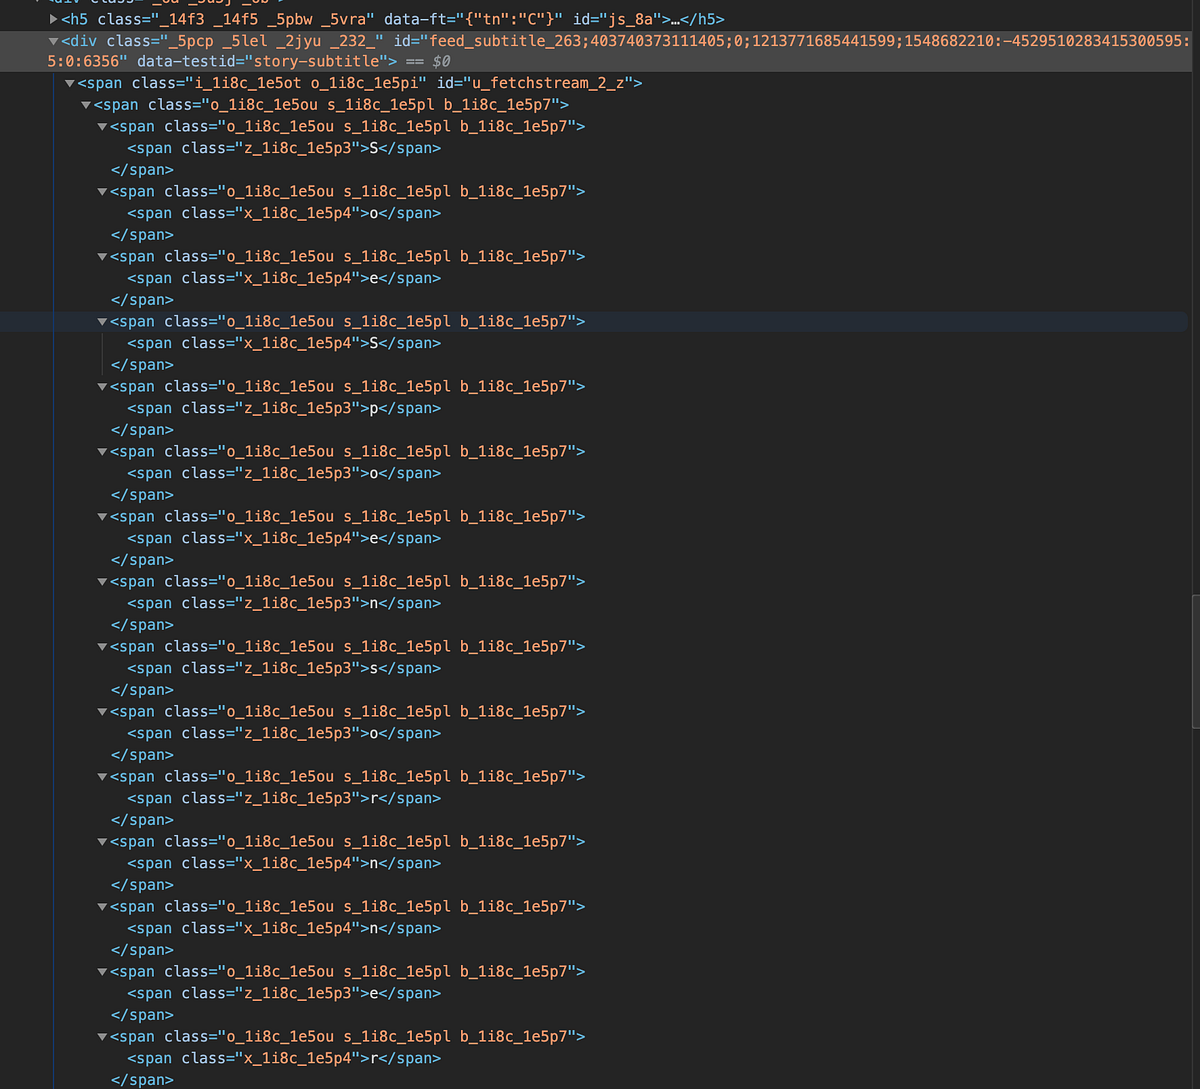
Task: Collapse the parent span of x_1i8c_1e5p4 uppercase "S"
Action: click(102, 322)
